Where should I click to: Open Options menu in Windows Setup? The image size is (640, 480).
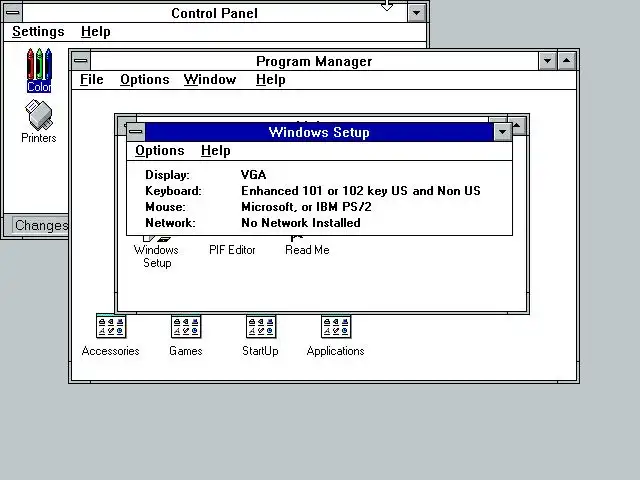[x=160, y=151]
